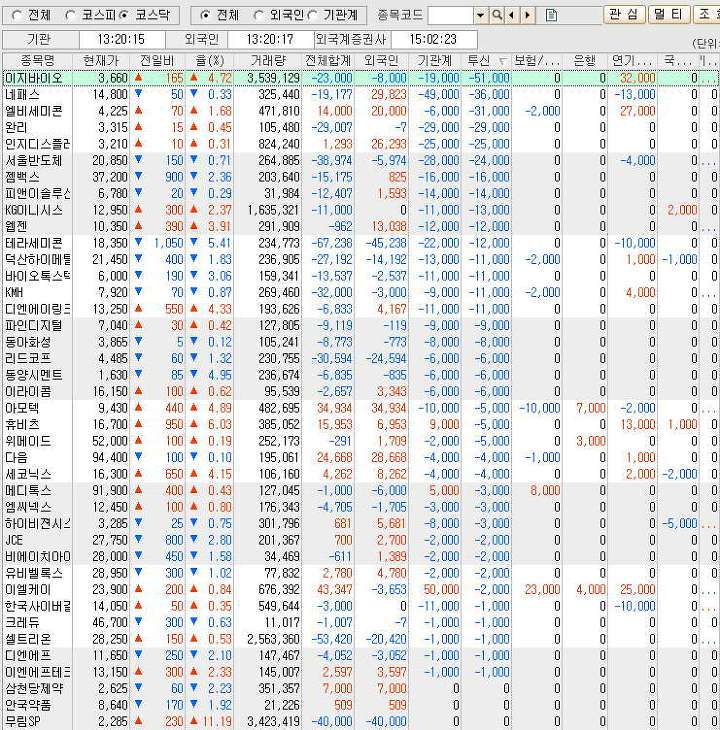This screenshot has width=720, height=730.
Task: Select the 디엔에프 stock name
Action: tap(28, 656)
